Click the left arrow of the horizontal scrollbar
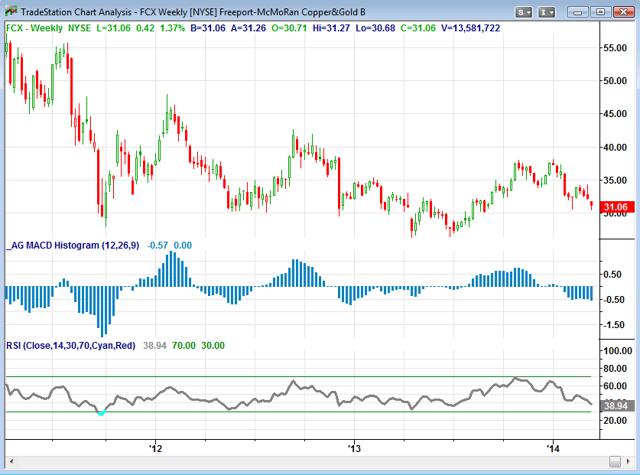 [x=11, y=462]
